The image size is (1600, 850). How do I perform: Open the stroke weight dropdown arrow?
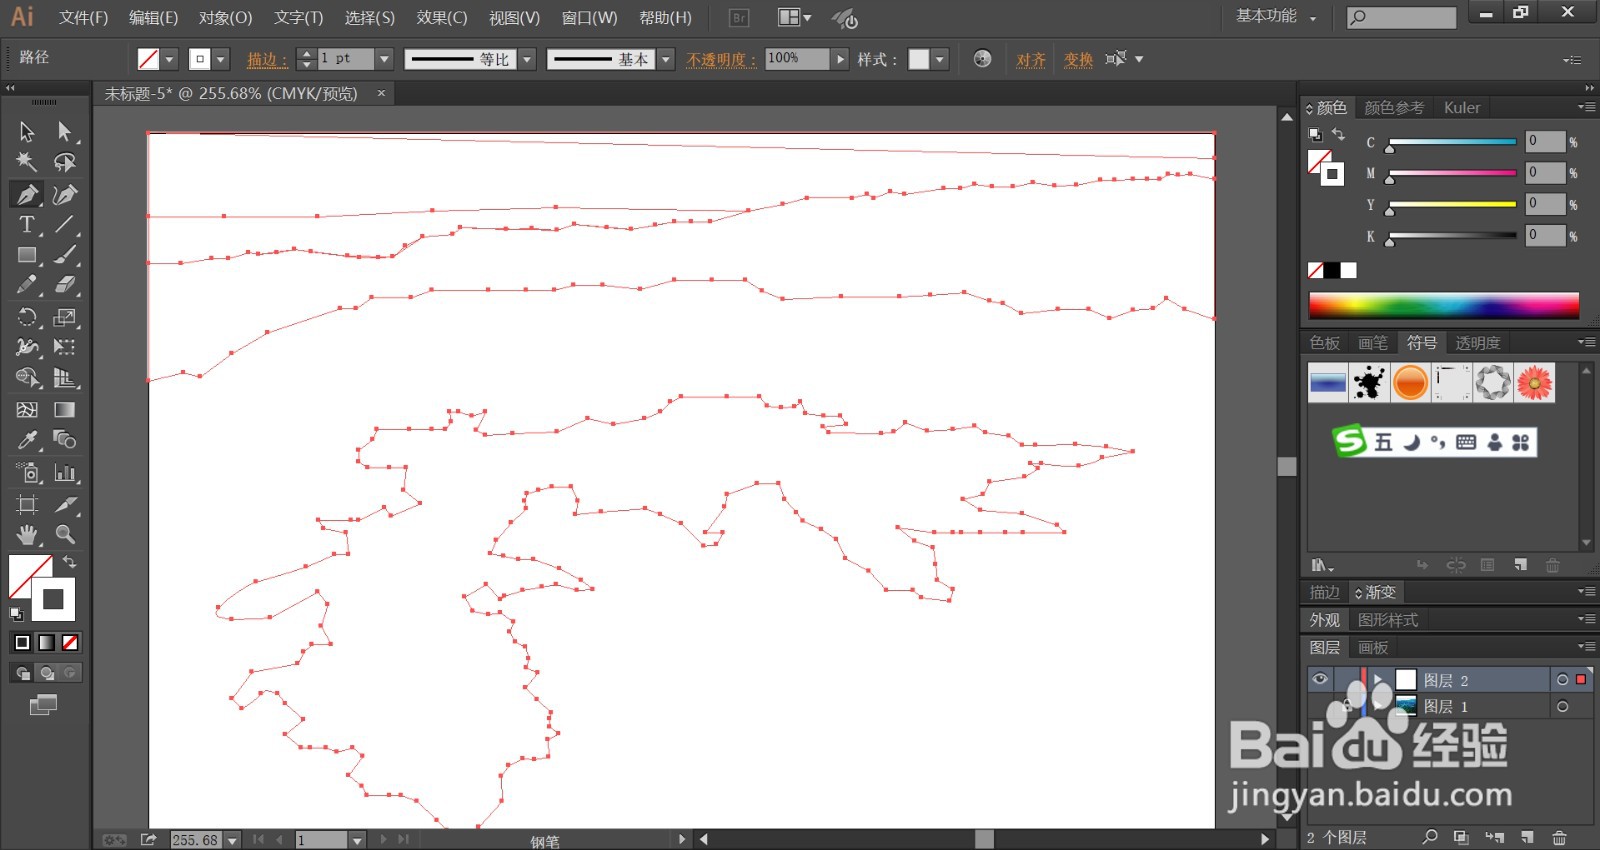click(x=383, y=59)
